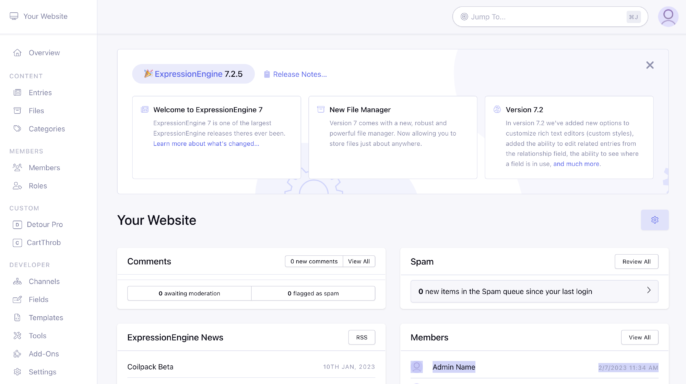Open the RSS feed button
Image resolution: width=686 pixels, height=384 pixels.
(361, 337)
